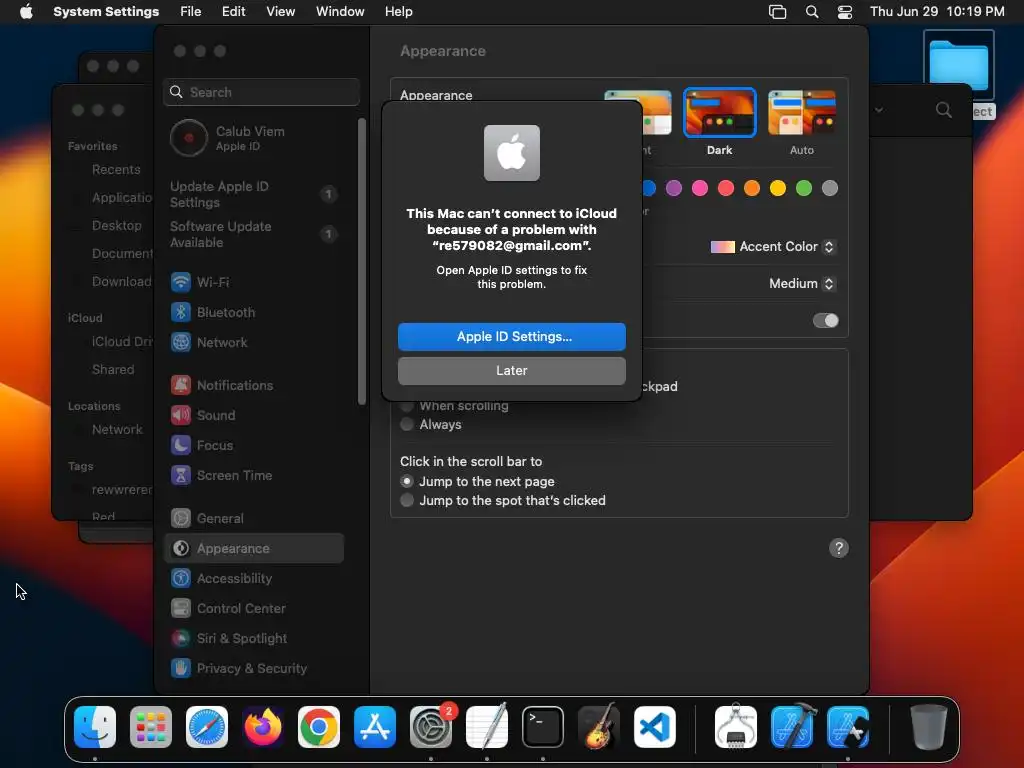Open App Store from the Dock

pyautogui.click(x=375, y=727)
